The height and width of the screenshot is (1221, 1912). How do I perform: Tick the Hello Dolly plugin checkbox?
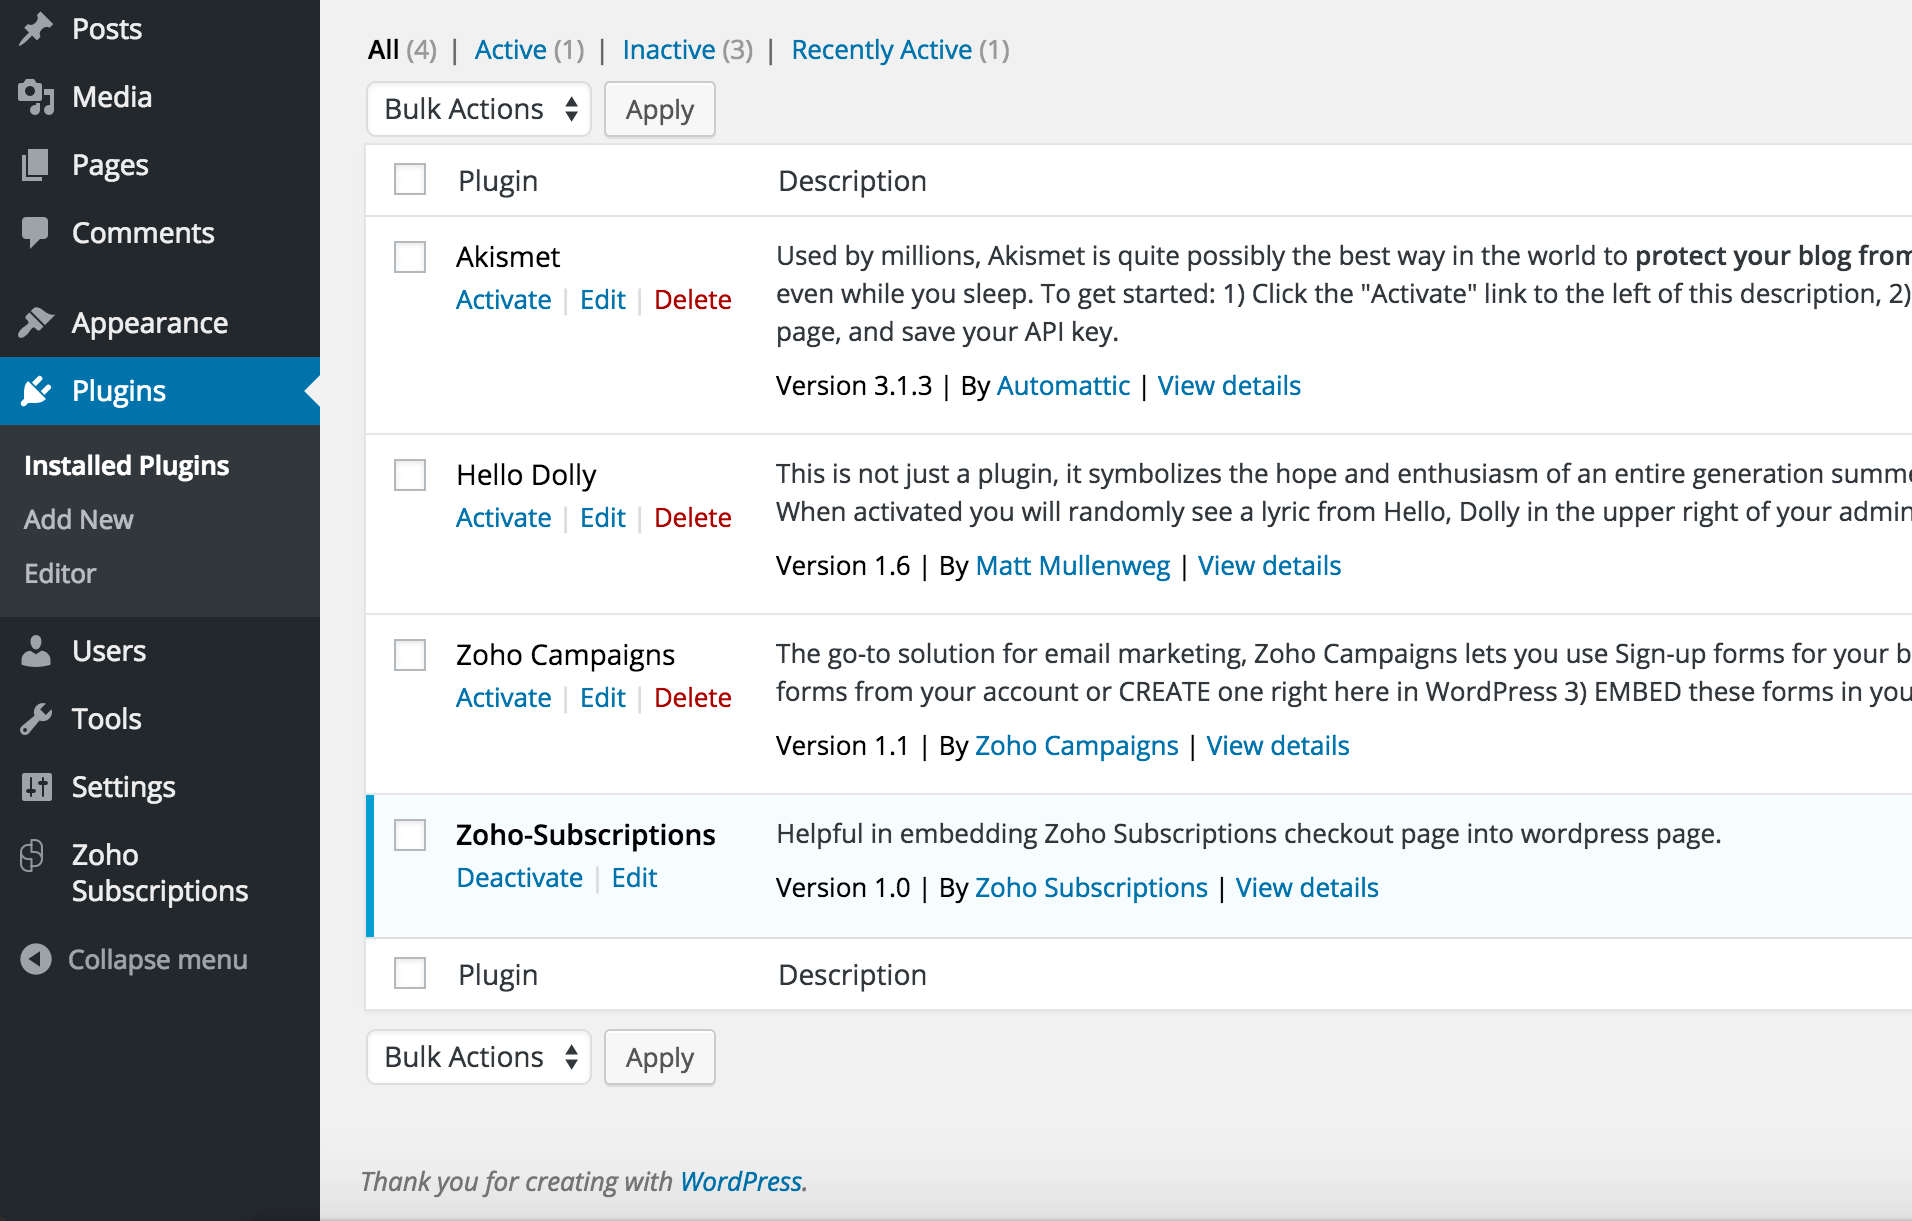click(x=410, y=475)
